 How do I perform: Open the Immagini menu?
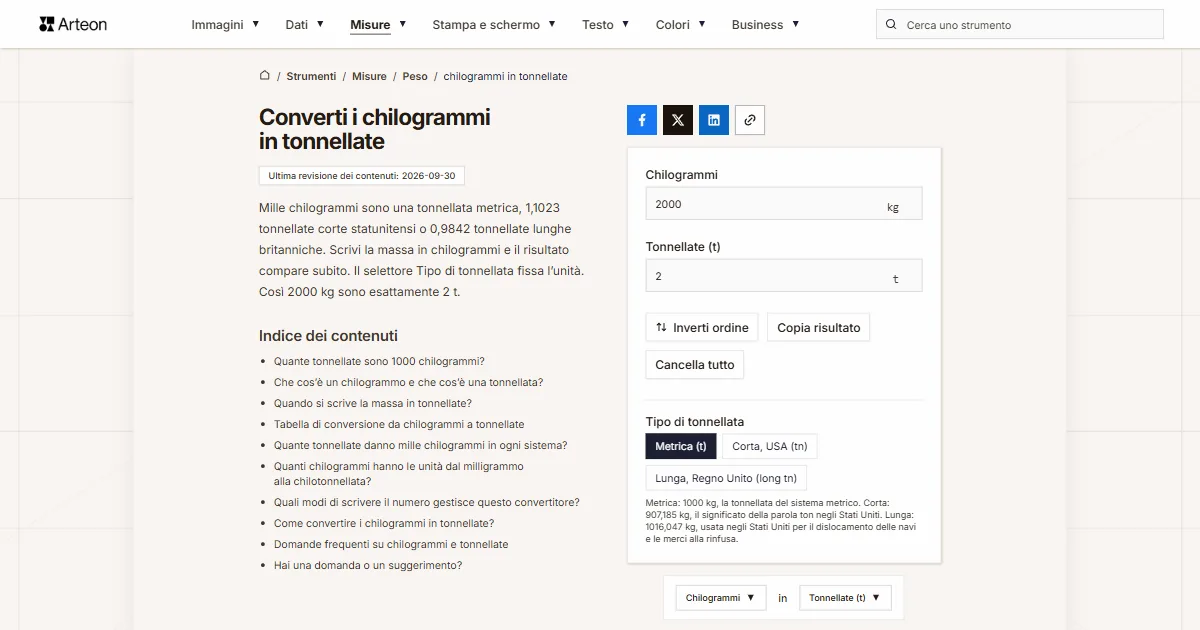[x=225, y=24]
